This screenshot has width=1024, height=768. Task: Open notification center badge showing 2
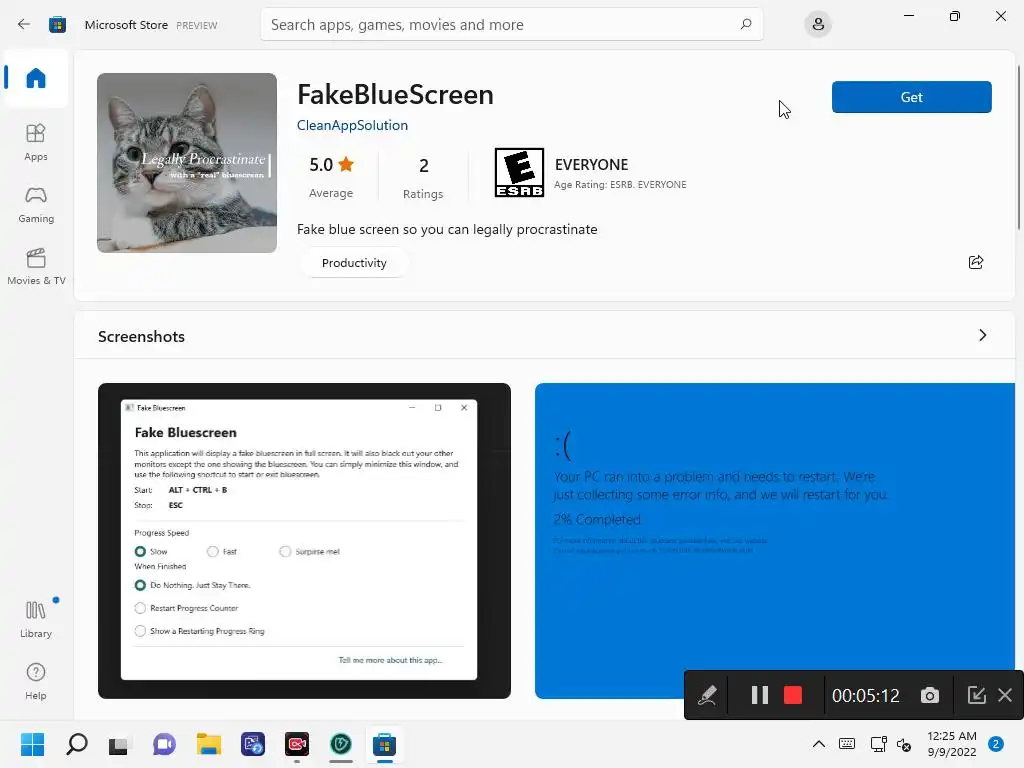point(996,744)
